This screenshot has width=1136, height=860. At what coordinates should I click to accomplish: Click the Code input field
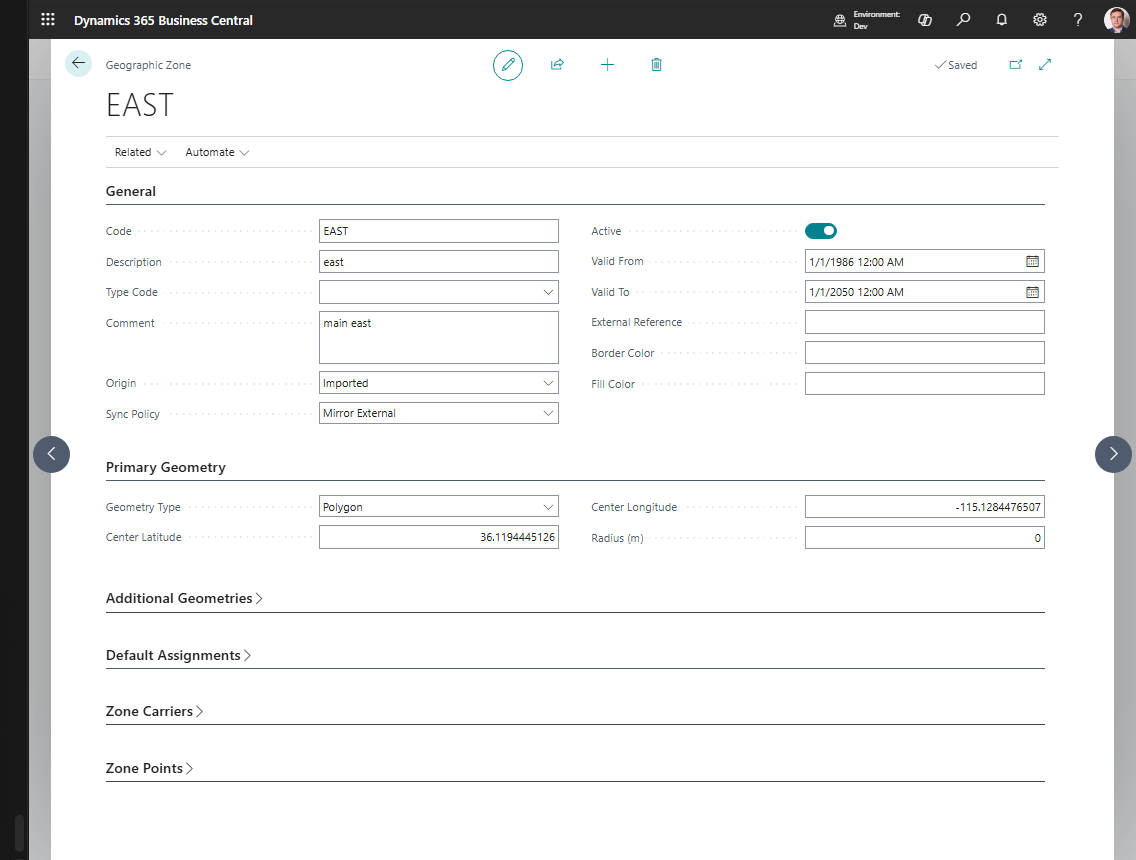(439, 231)
